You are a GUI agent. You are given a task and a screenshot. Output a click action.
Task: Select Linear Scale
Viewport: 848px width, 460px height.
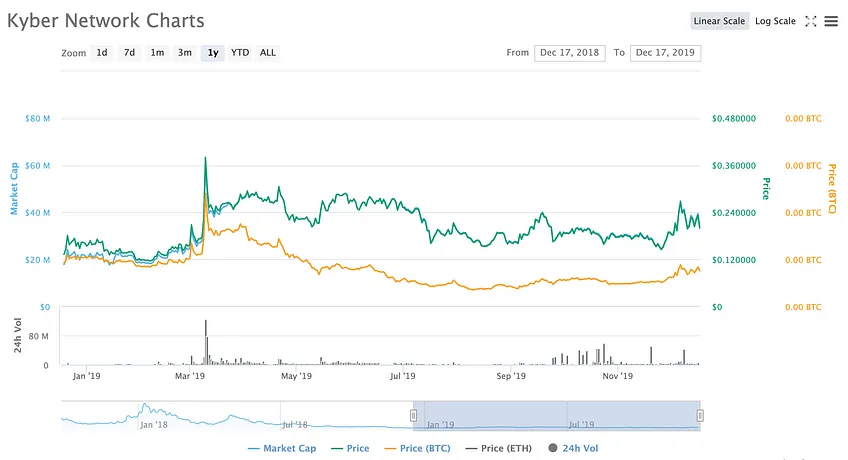[719, 21]
